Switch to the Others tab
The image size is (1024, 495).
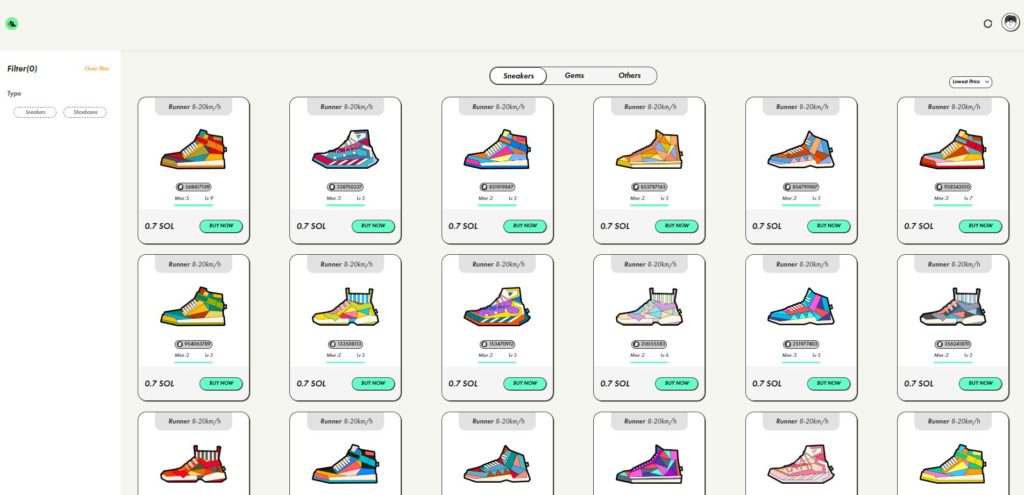629,76
